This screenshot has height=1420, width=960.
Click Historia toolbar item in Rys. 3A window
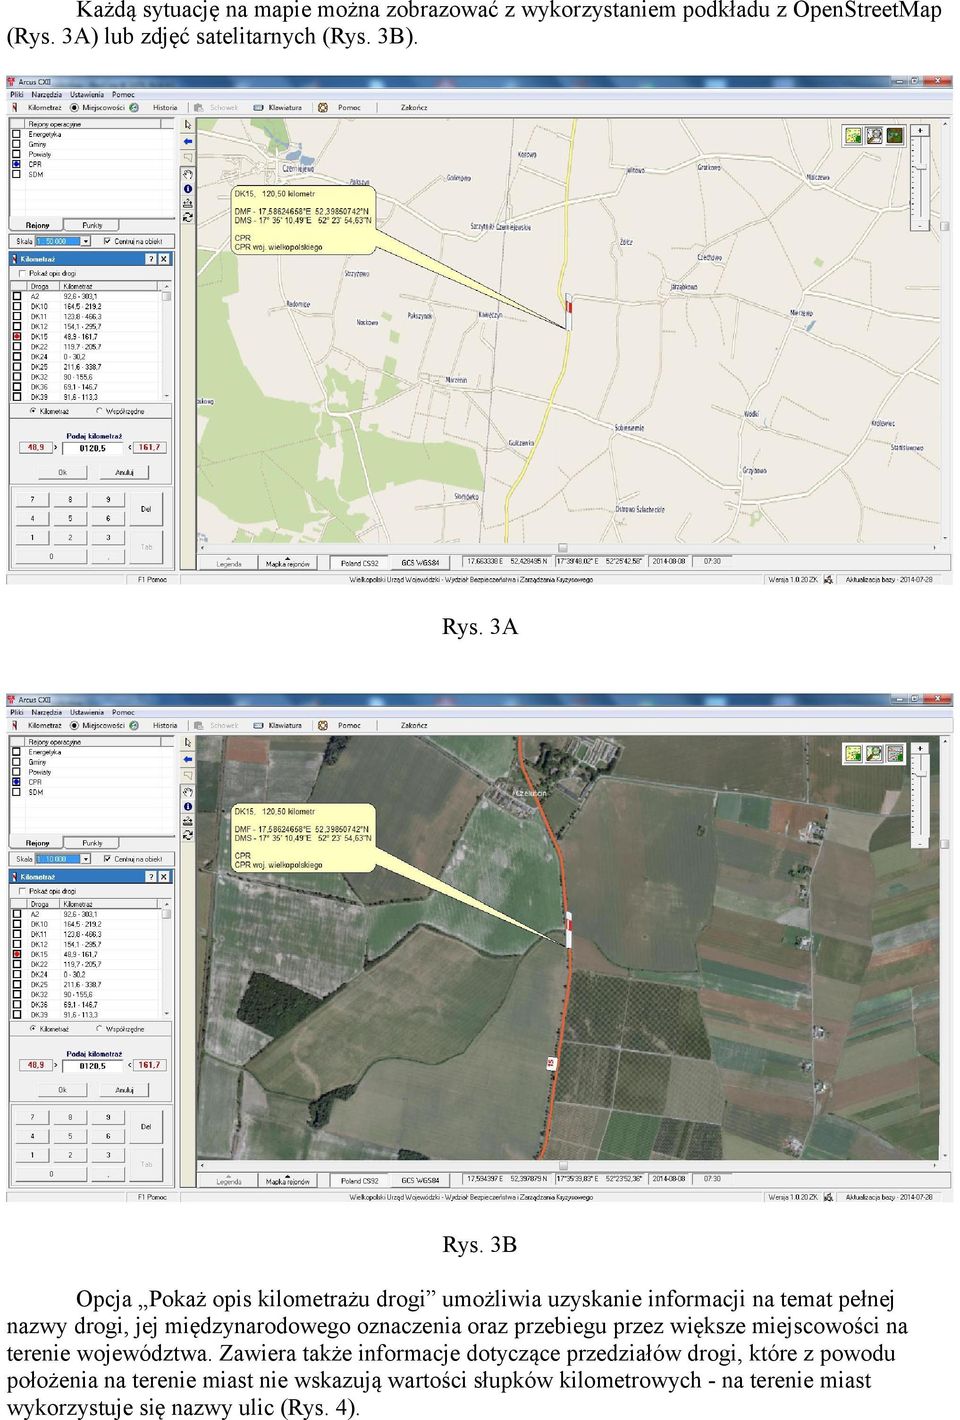pyautogui.click(x=165, y=107)
